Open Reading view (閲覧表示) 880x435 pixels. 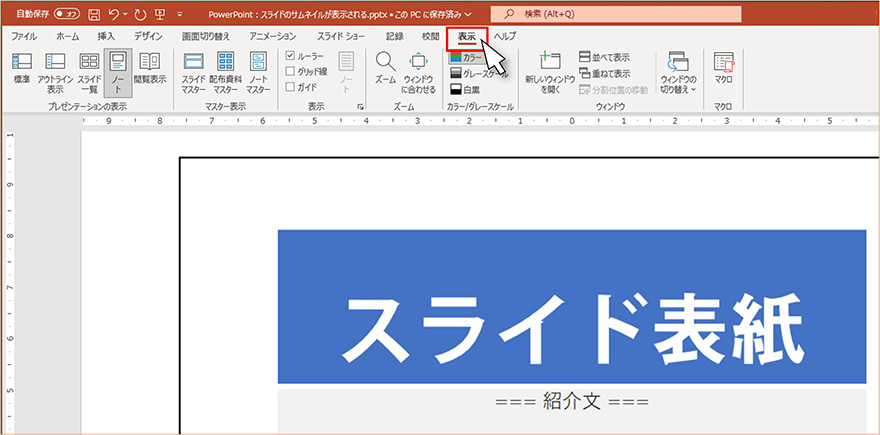[x=150, y=68]
